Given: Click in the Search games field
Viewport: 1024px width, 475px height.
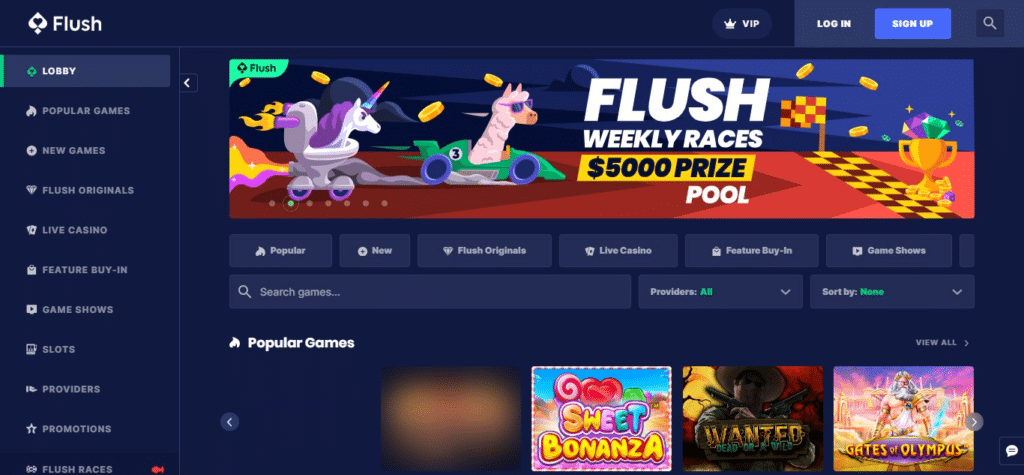Looking at the screenshot, I should point(430,291).
